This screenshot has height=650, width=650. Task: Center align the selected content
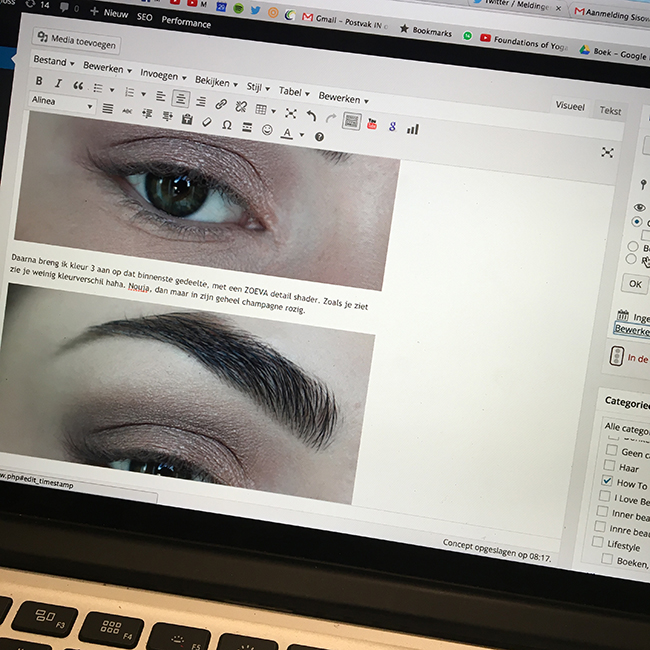click(x=181, y=99)
